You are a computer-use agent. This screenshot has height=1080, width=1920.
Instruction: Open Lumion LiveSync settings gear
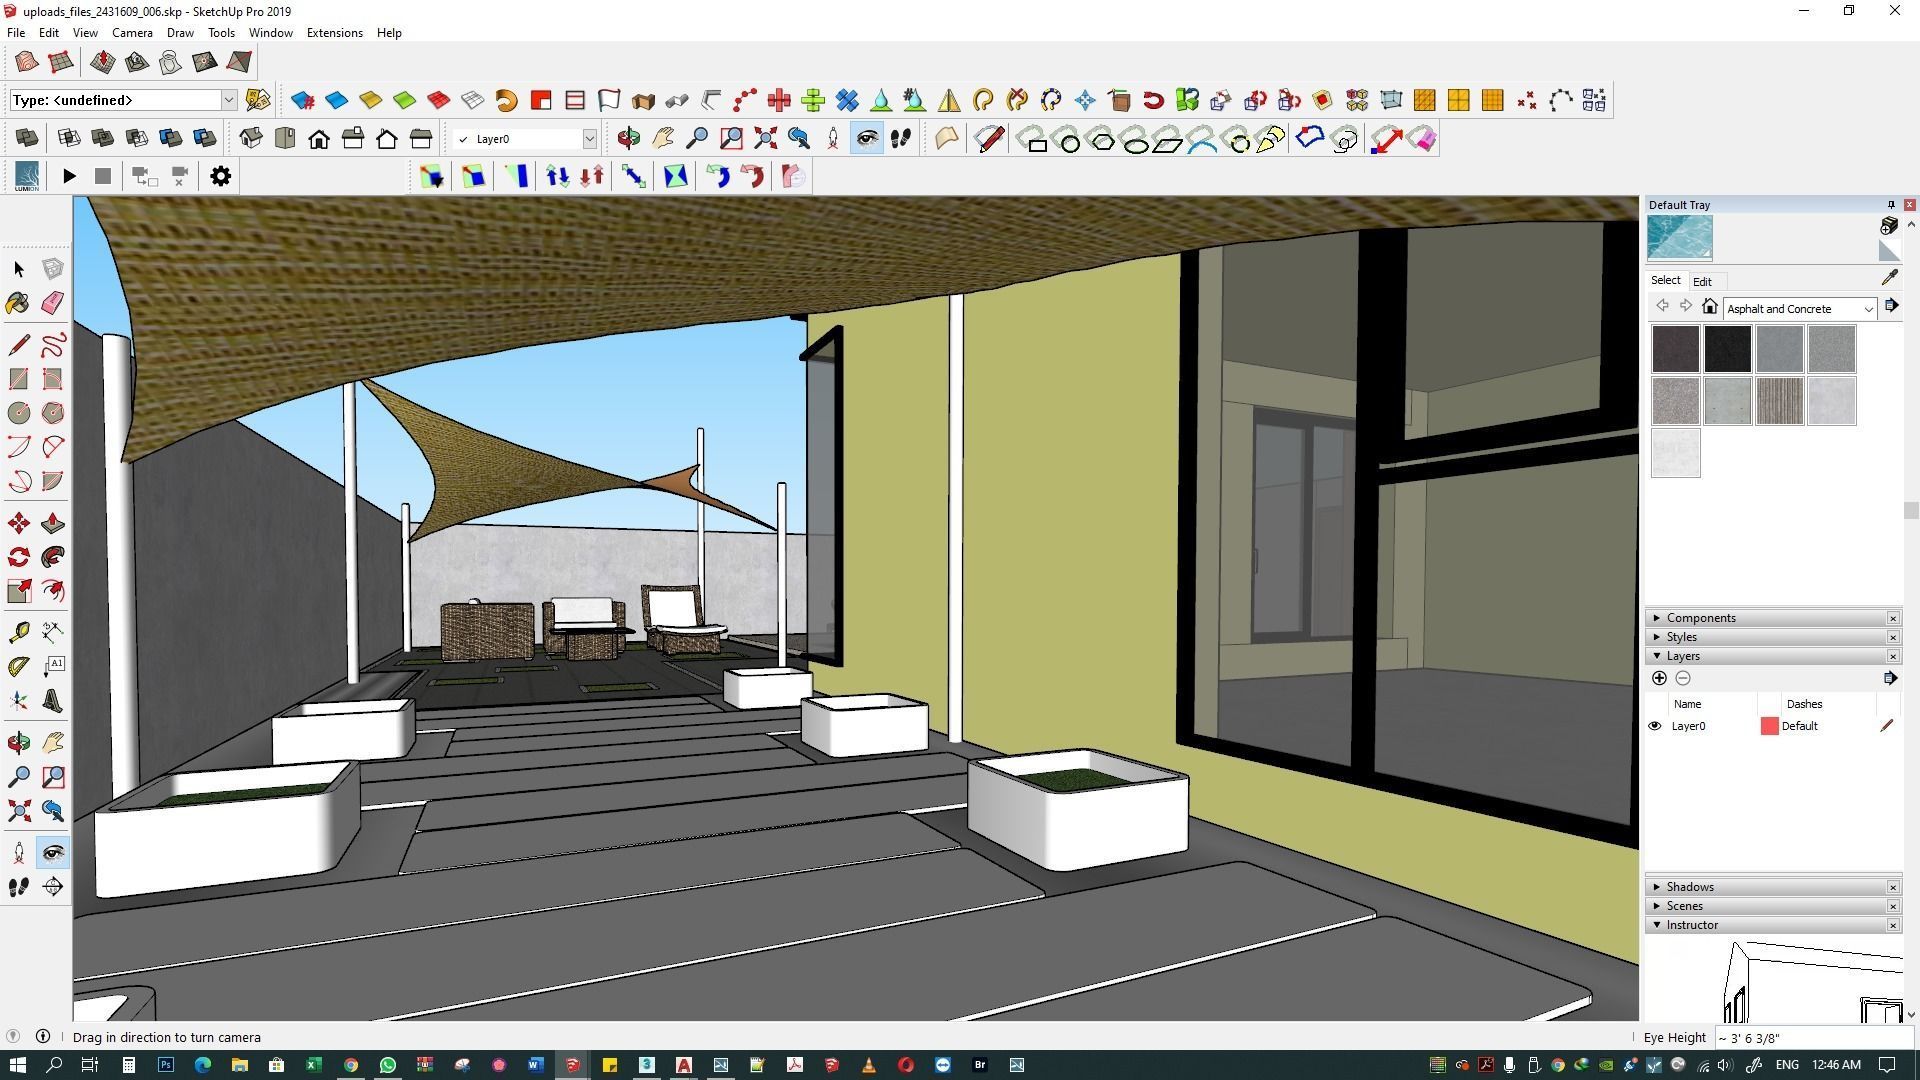220,177
